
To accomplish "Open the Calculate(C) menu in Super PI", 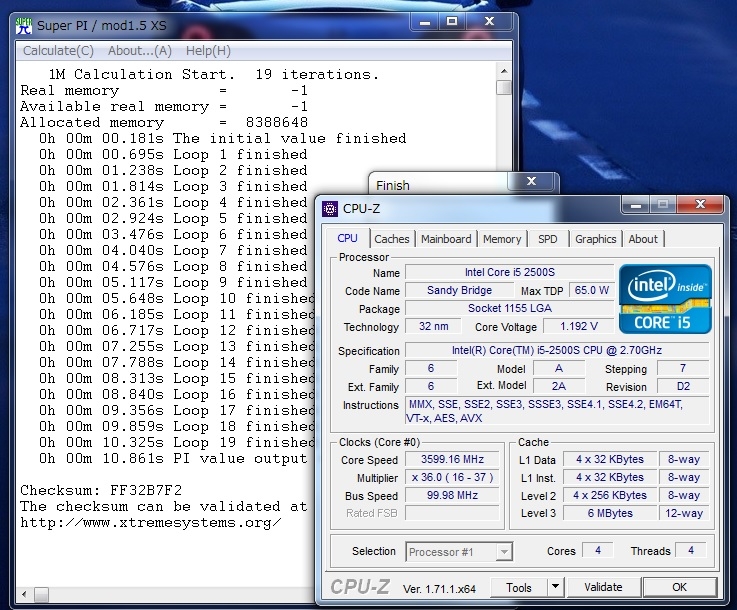I will tap(58, 51).
